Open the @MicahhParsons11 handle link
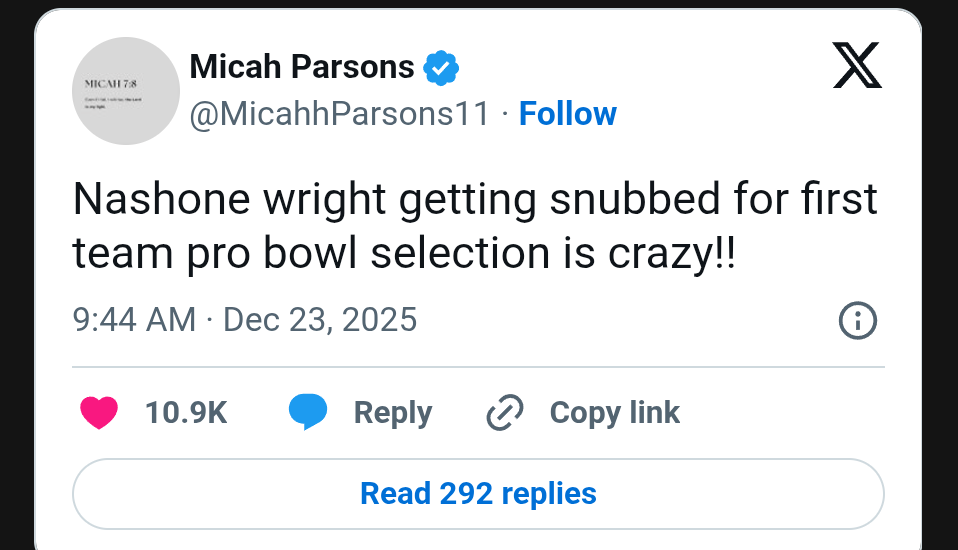Viewport: 958px width, 550px height. (x=340, y=114)
